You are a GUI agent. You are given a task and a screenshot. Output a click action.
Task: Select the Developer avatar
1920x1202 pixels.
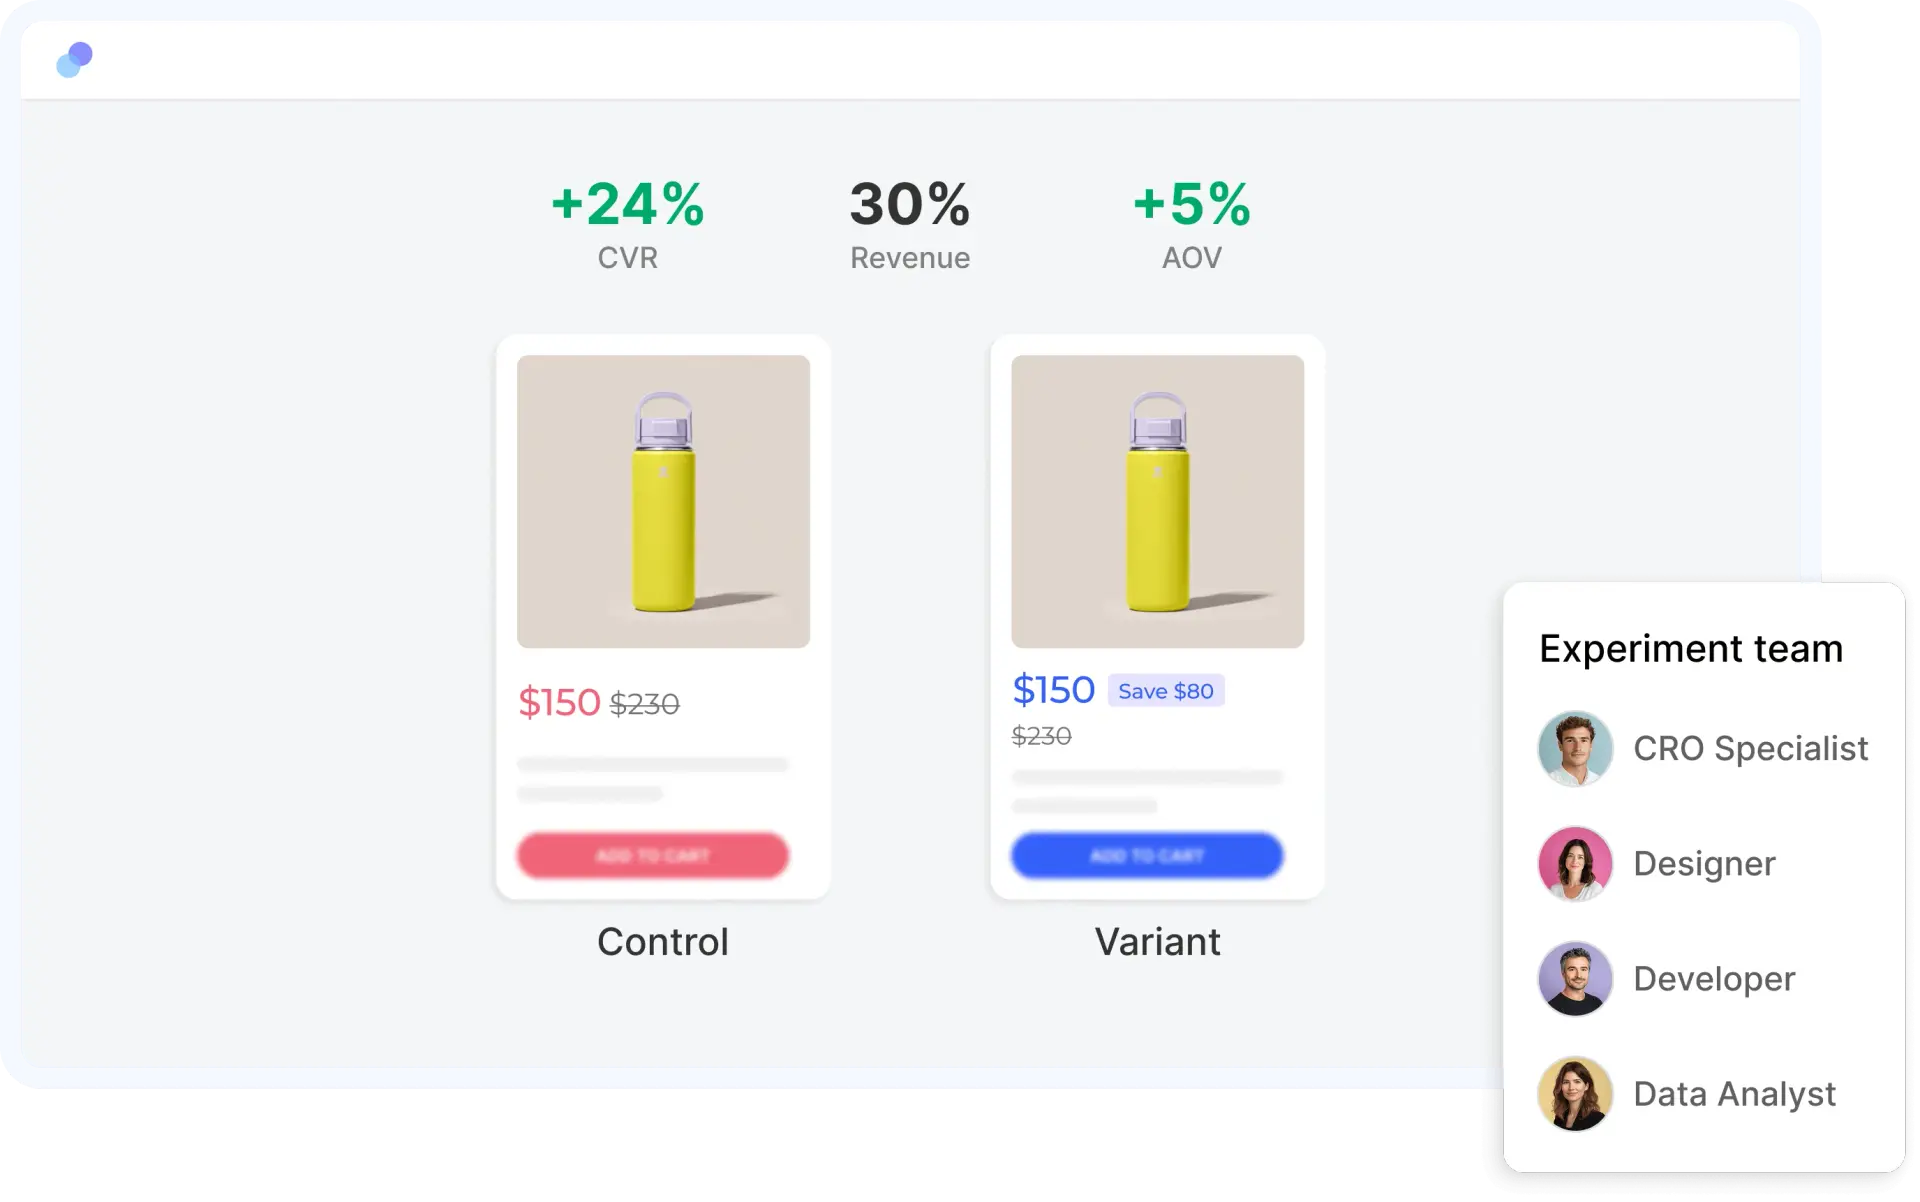[1575, 978]
